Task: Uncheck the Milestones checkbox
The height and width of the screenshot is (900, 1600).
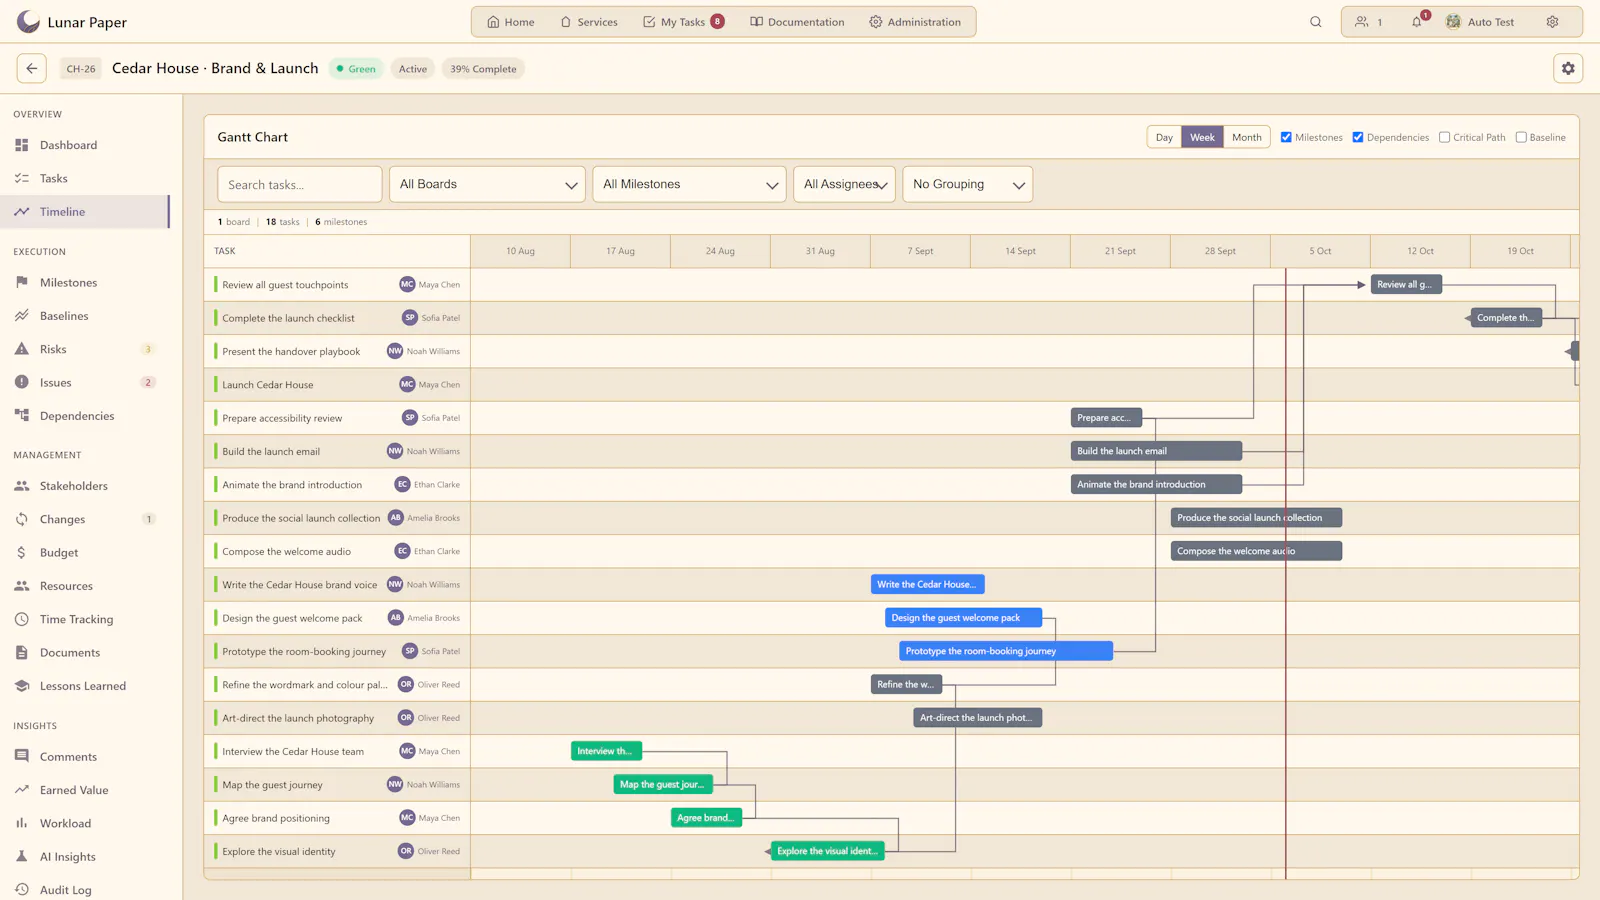Action: click(x=1286, y=137)
